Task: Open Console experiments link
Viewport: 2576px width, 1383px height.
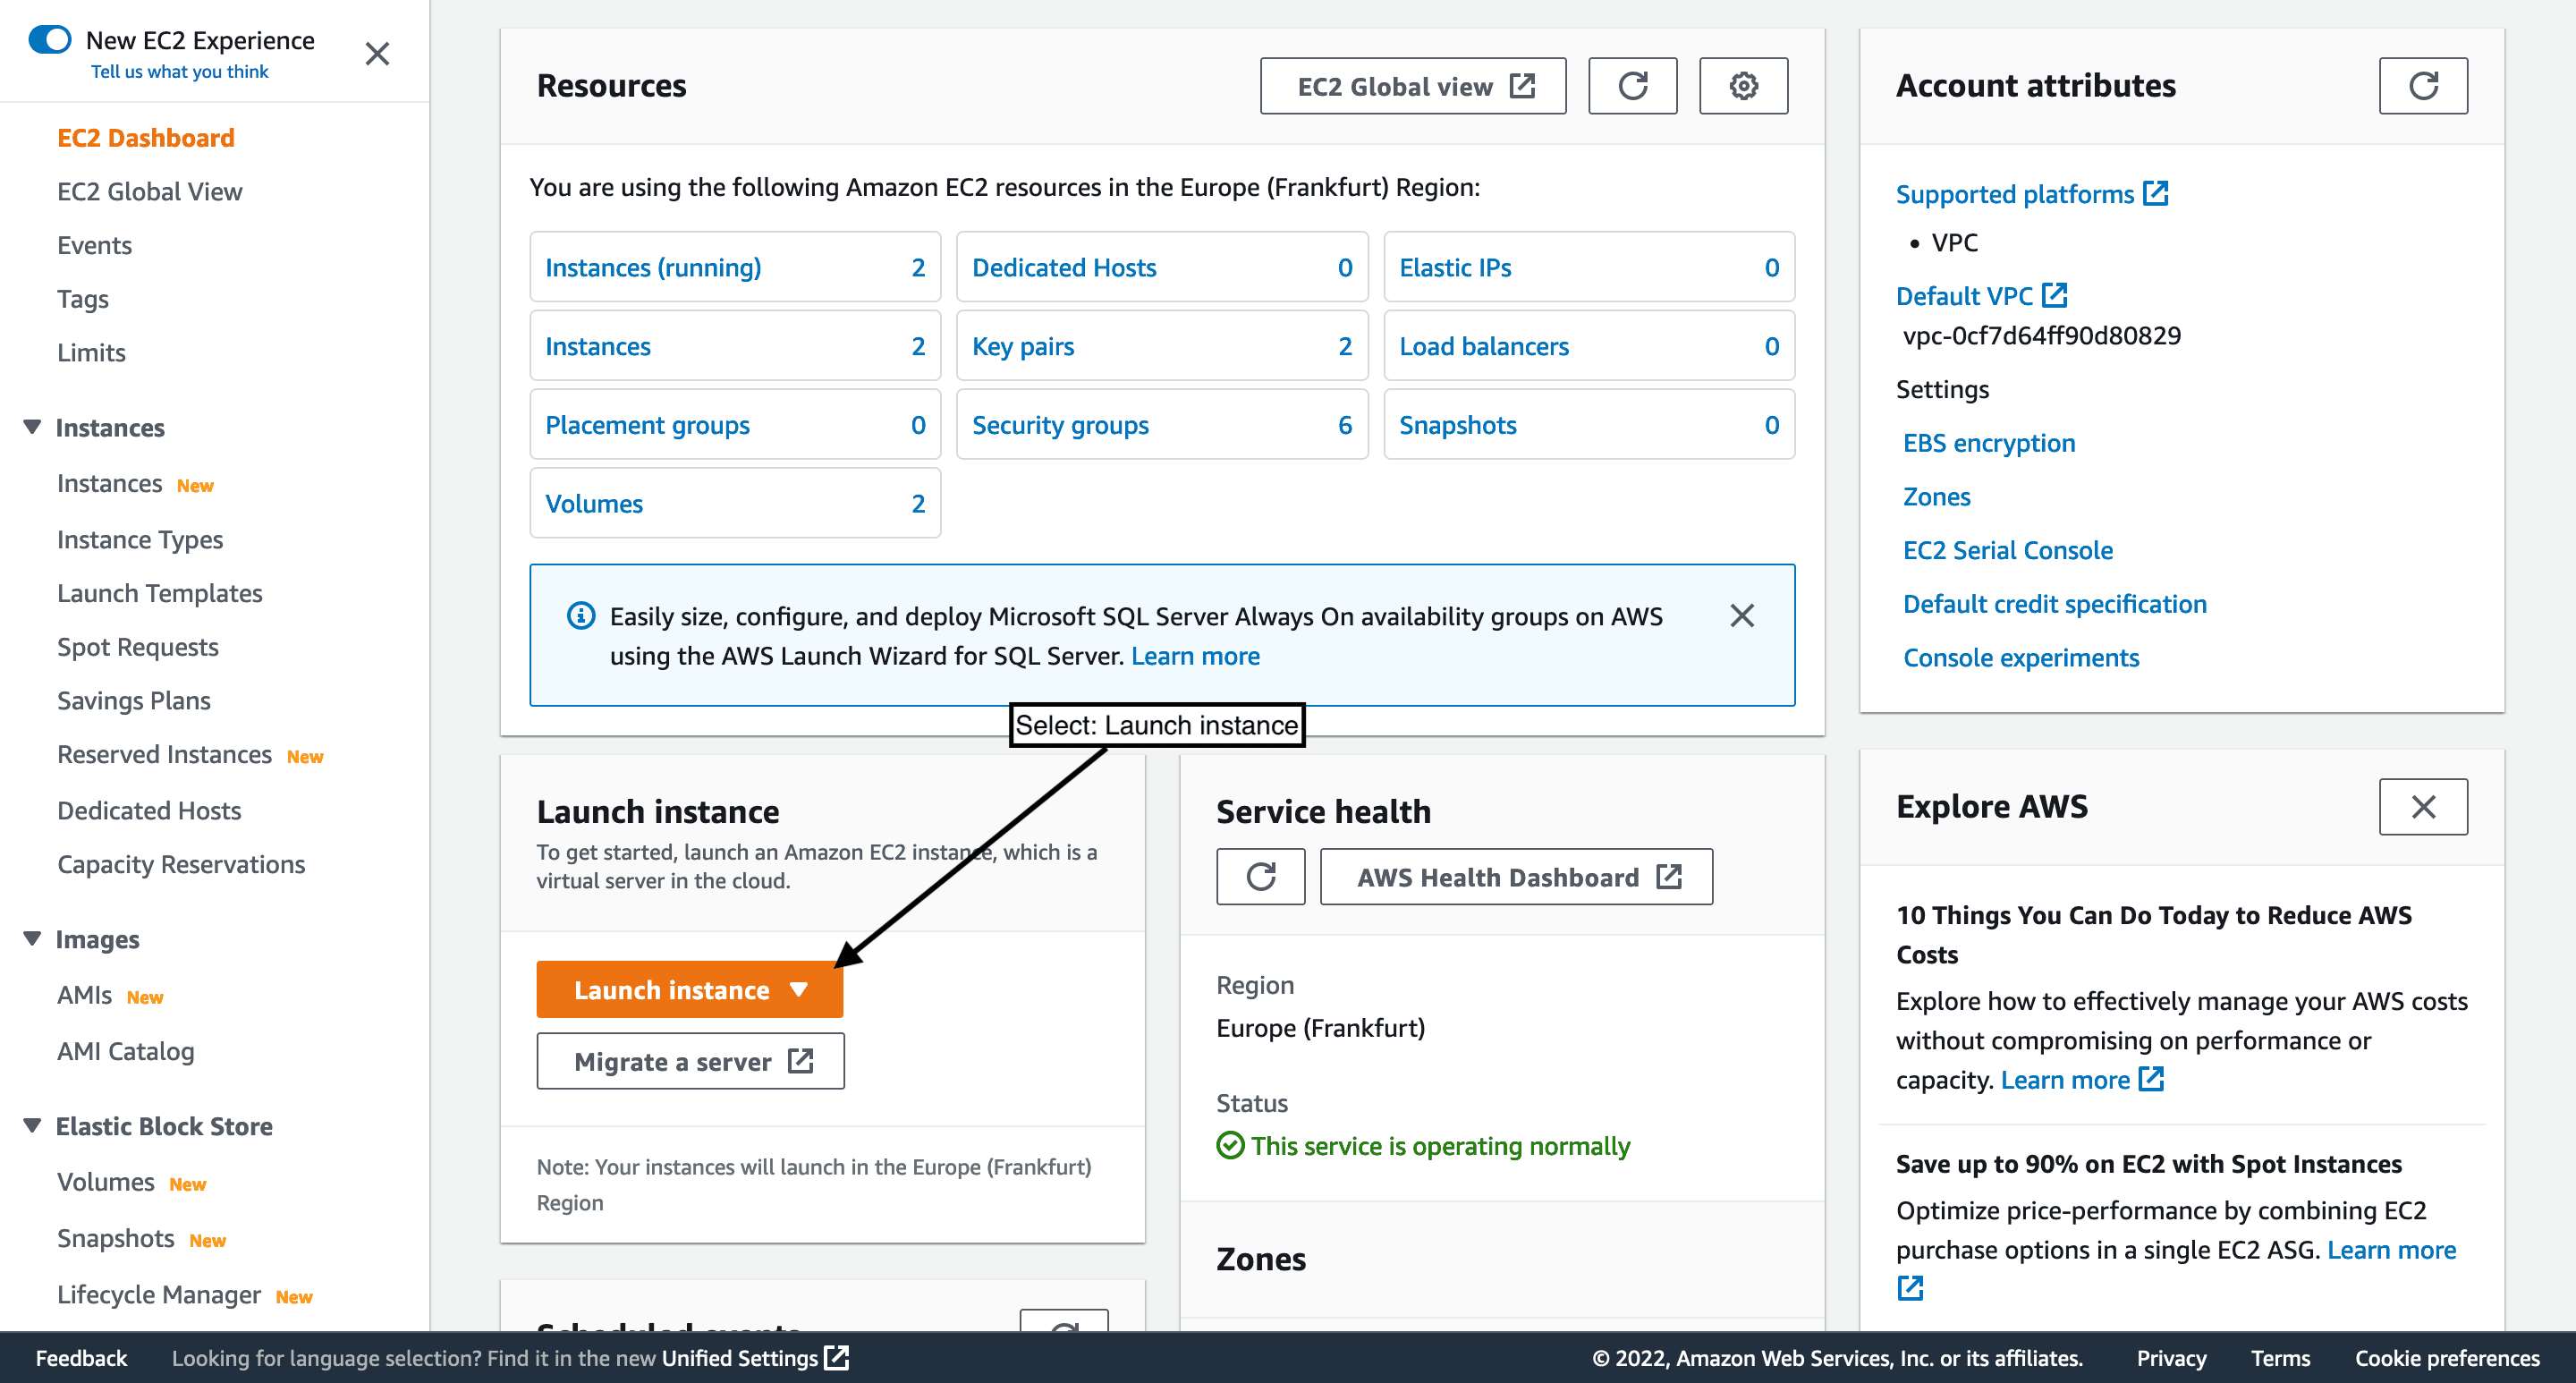Action: [2021, 658]
